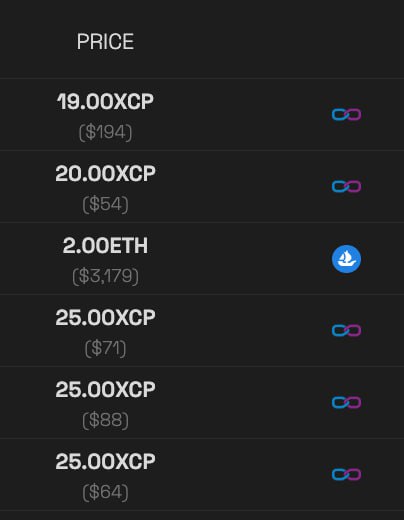This screenshot has height=520, width=404.
Task: Select the 19.00XCP price text
Action: tap(105, 101)
